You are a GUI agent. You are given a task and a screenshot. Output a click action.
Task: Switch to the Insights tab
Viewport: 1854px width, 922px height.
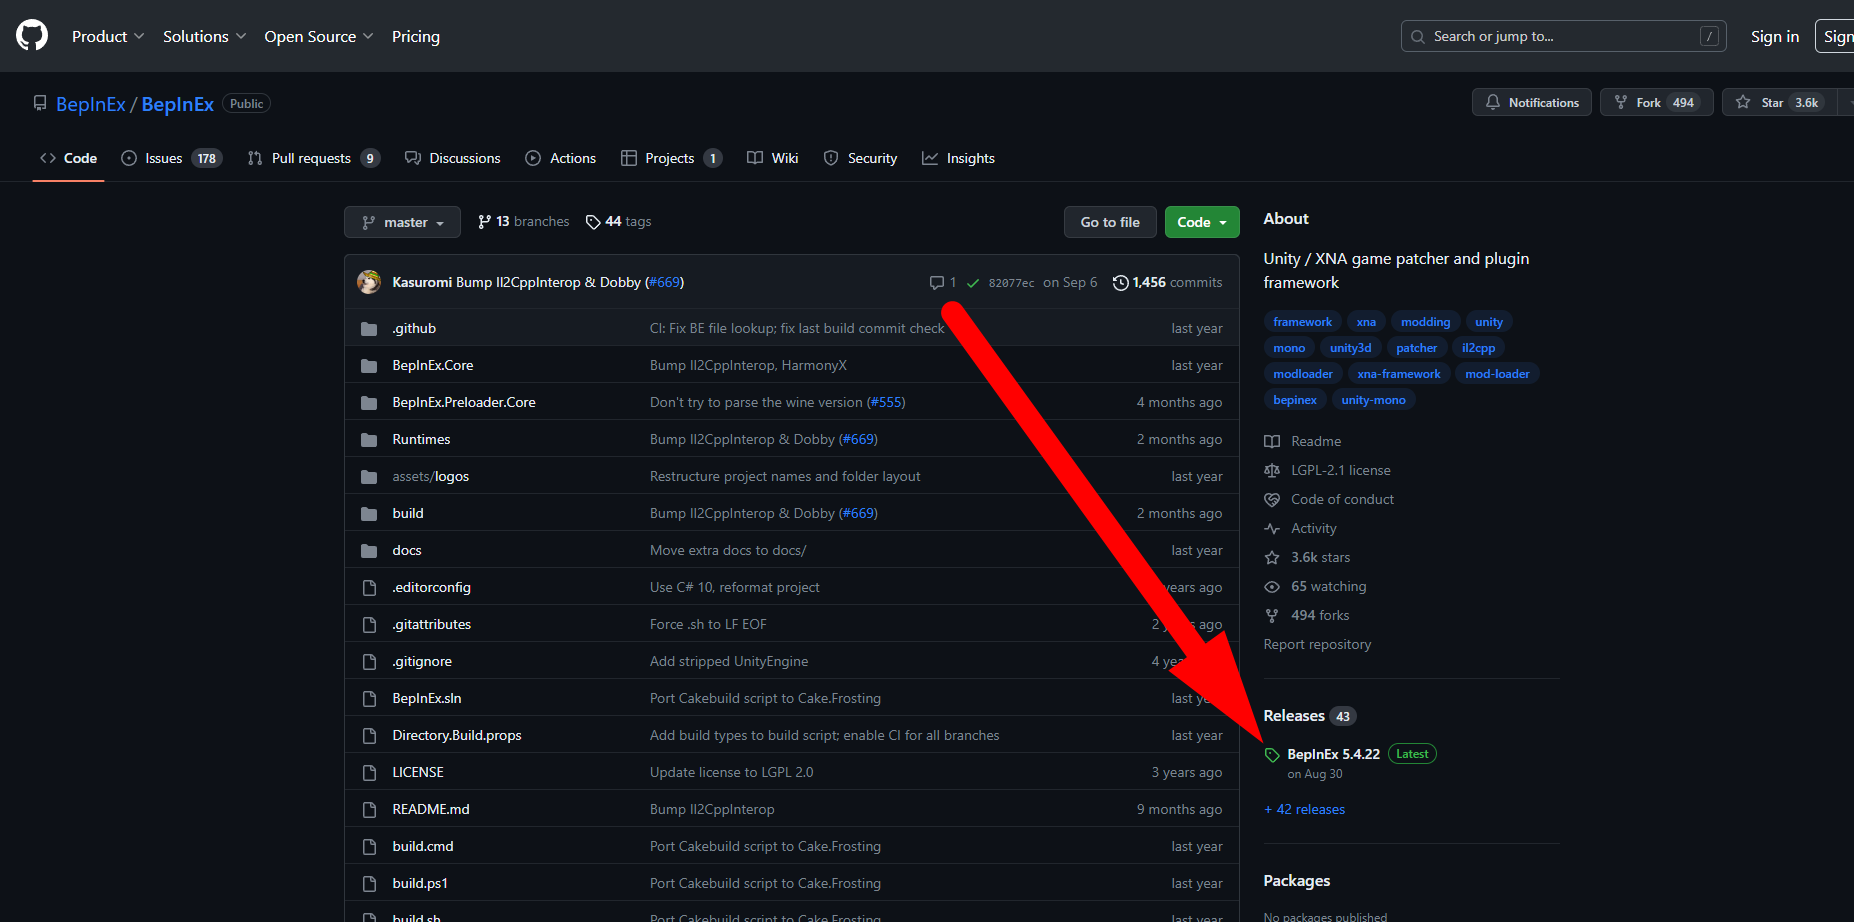[958, 158]
